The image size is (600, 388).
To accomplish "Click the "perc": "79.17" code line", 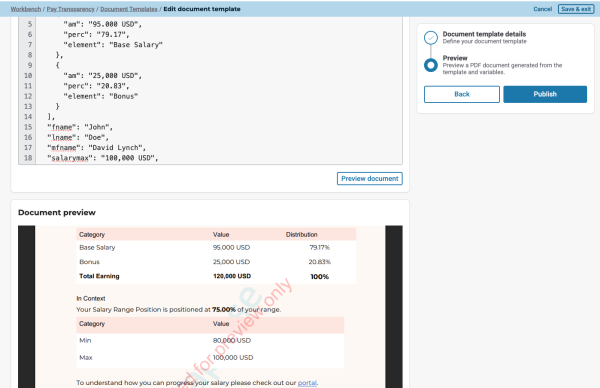I will 96,34.
